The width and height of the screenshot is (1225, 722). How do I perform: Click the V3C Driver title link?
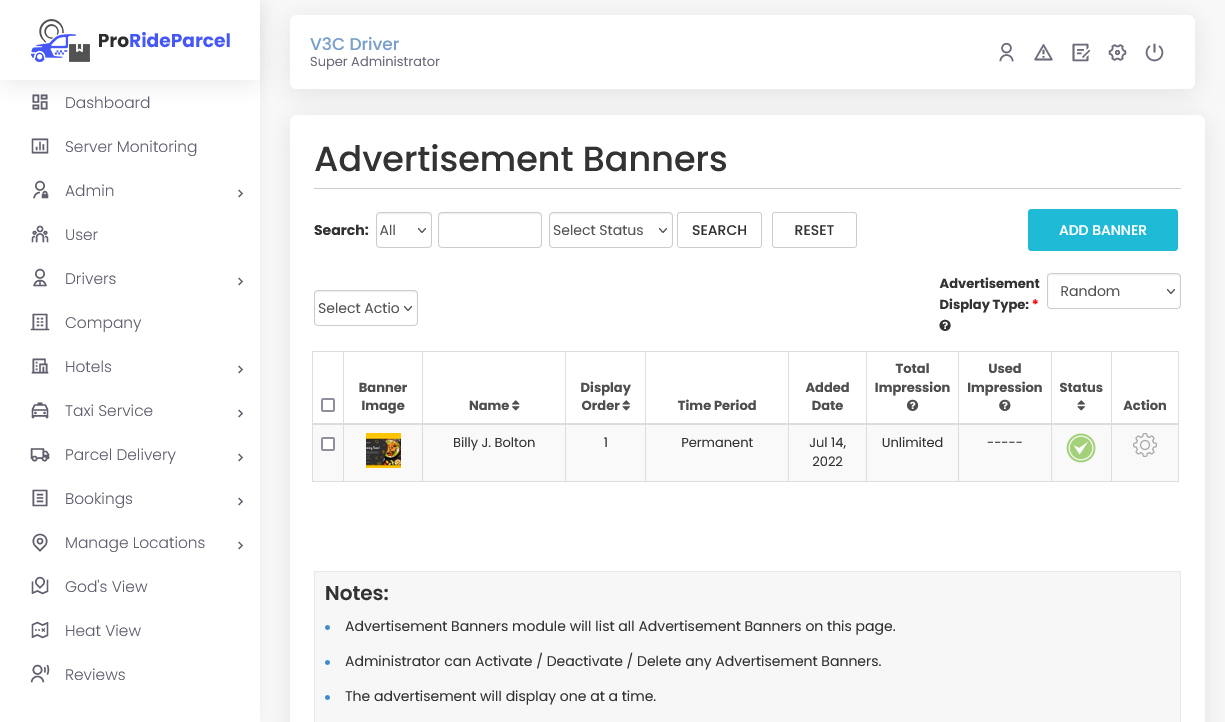(354, 44)
